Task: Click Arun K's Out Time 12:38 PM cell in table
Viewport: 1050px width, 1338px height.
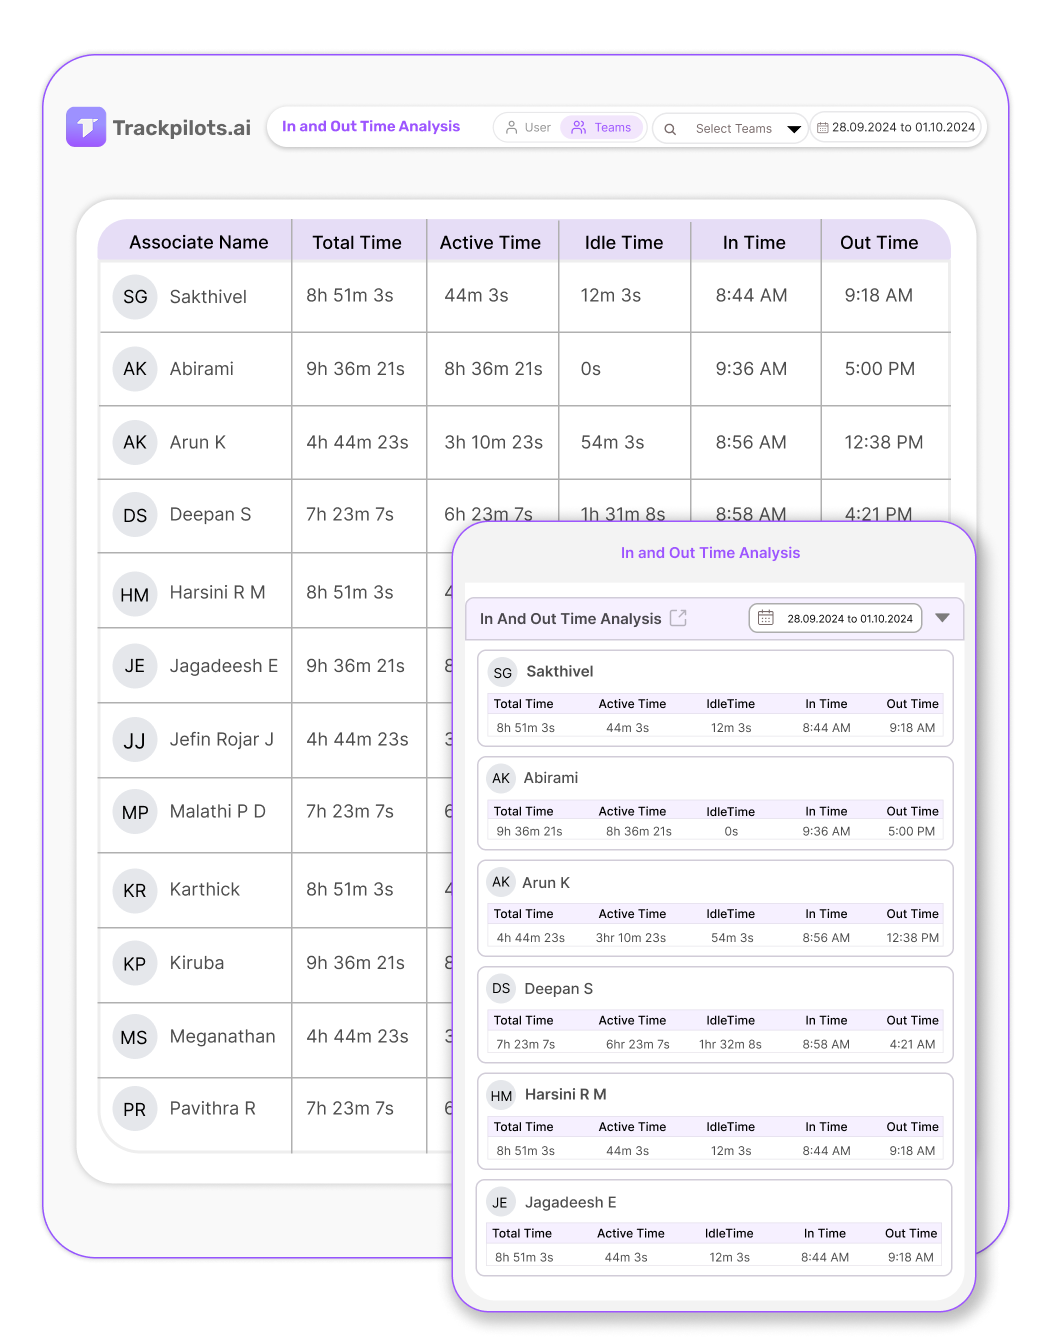Action: click(x=884, y=442)
